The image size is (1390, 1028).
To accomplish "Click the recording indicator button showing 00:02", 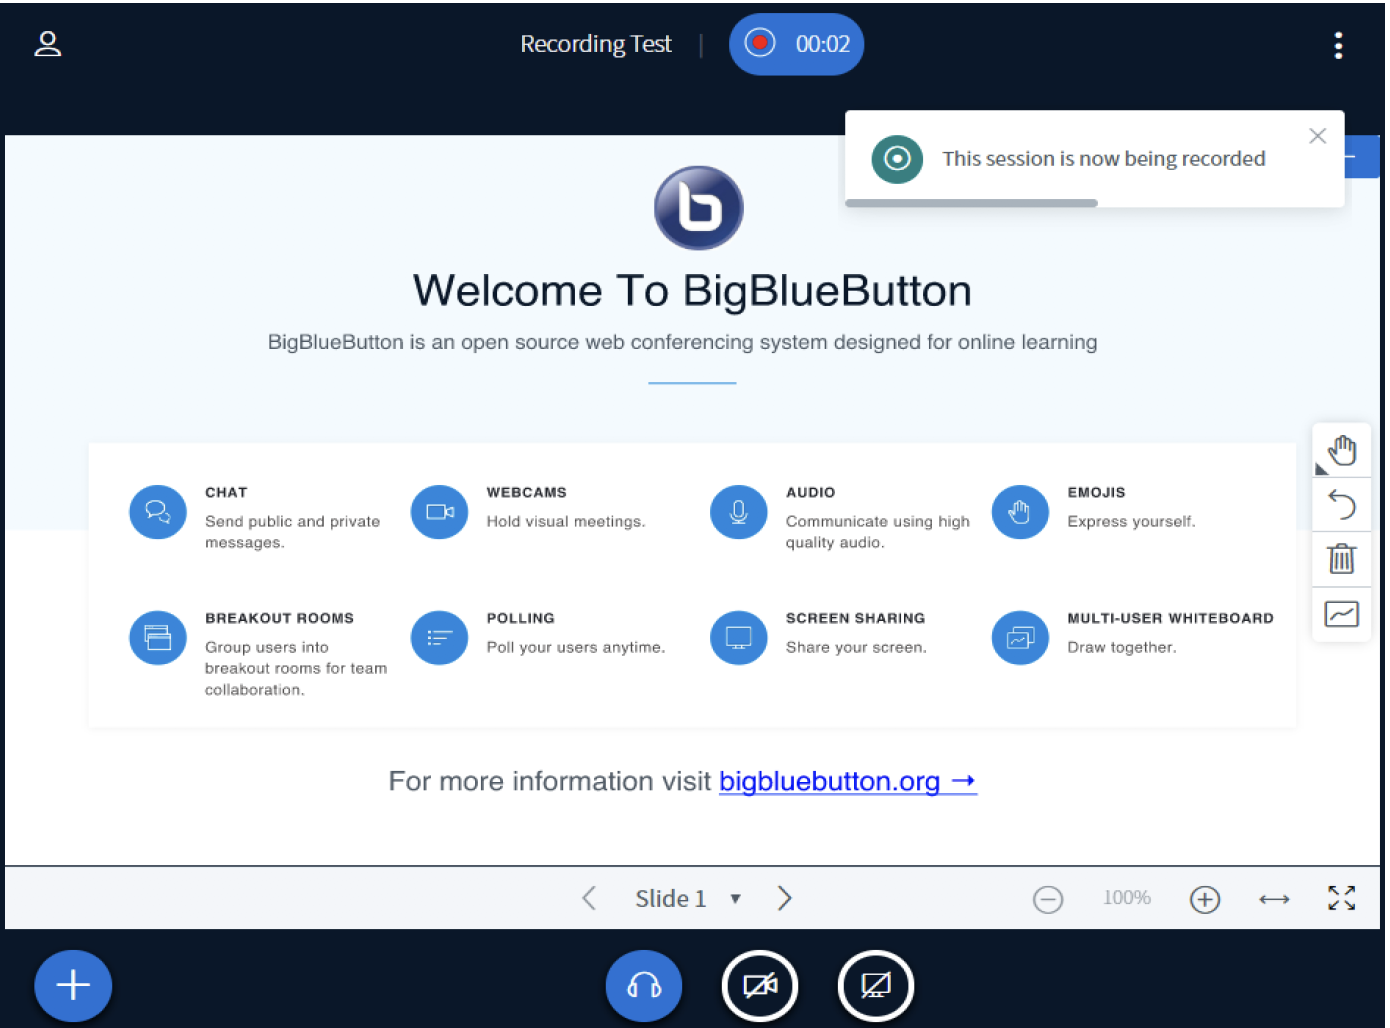I will (x=796, y=44).
